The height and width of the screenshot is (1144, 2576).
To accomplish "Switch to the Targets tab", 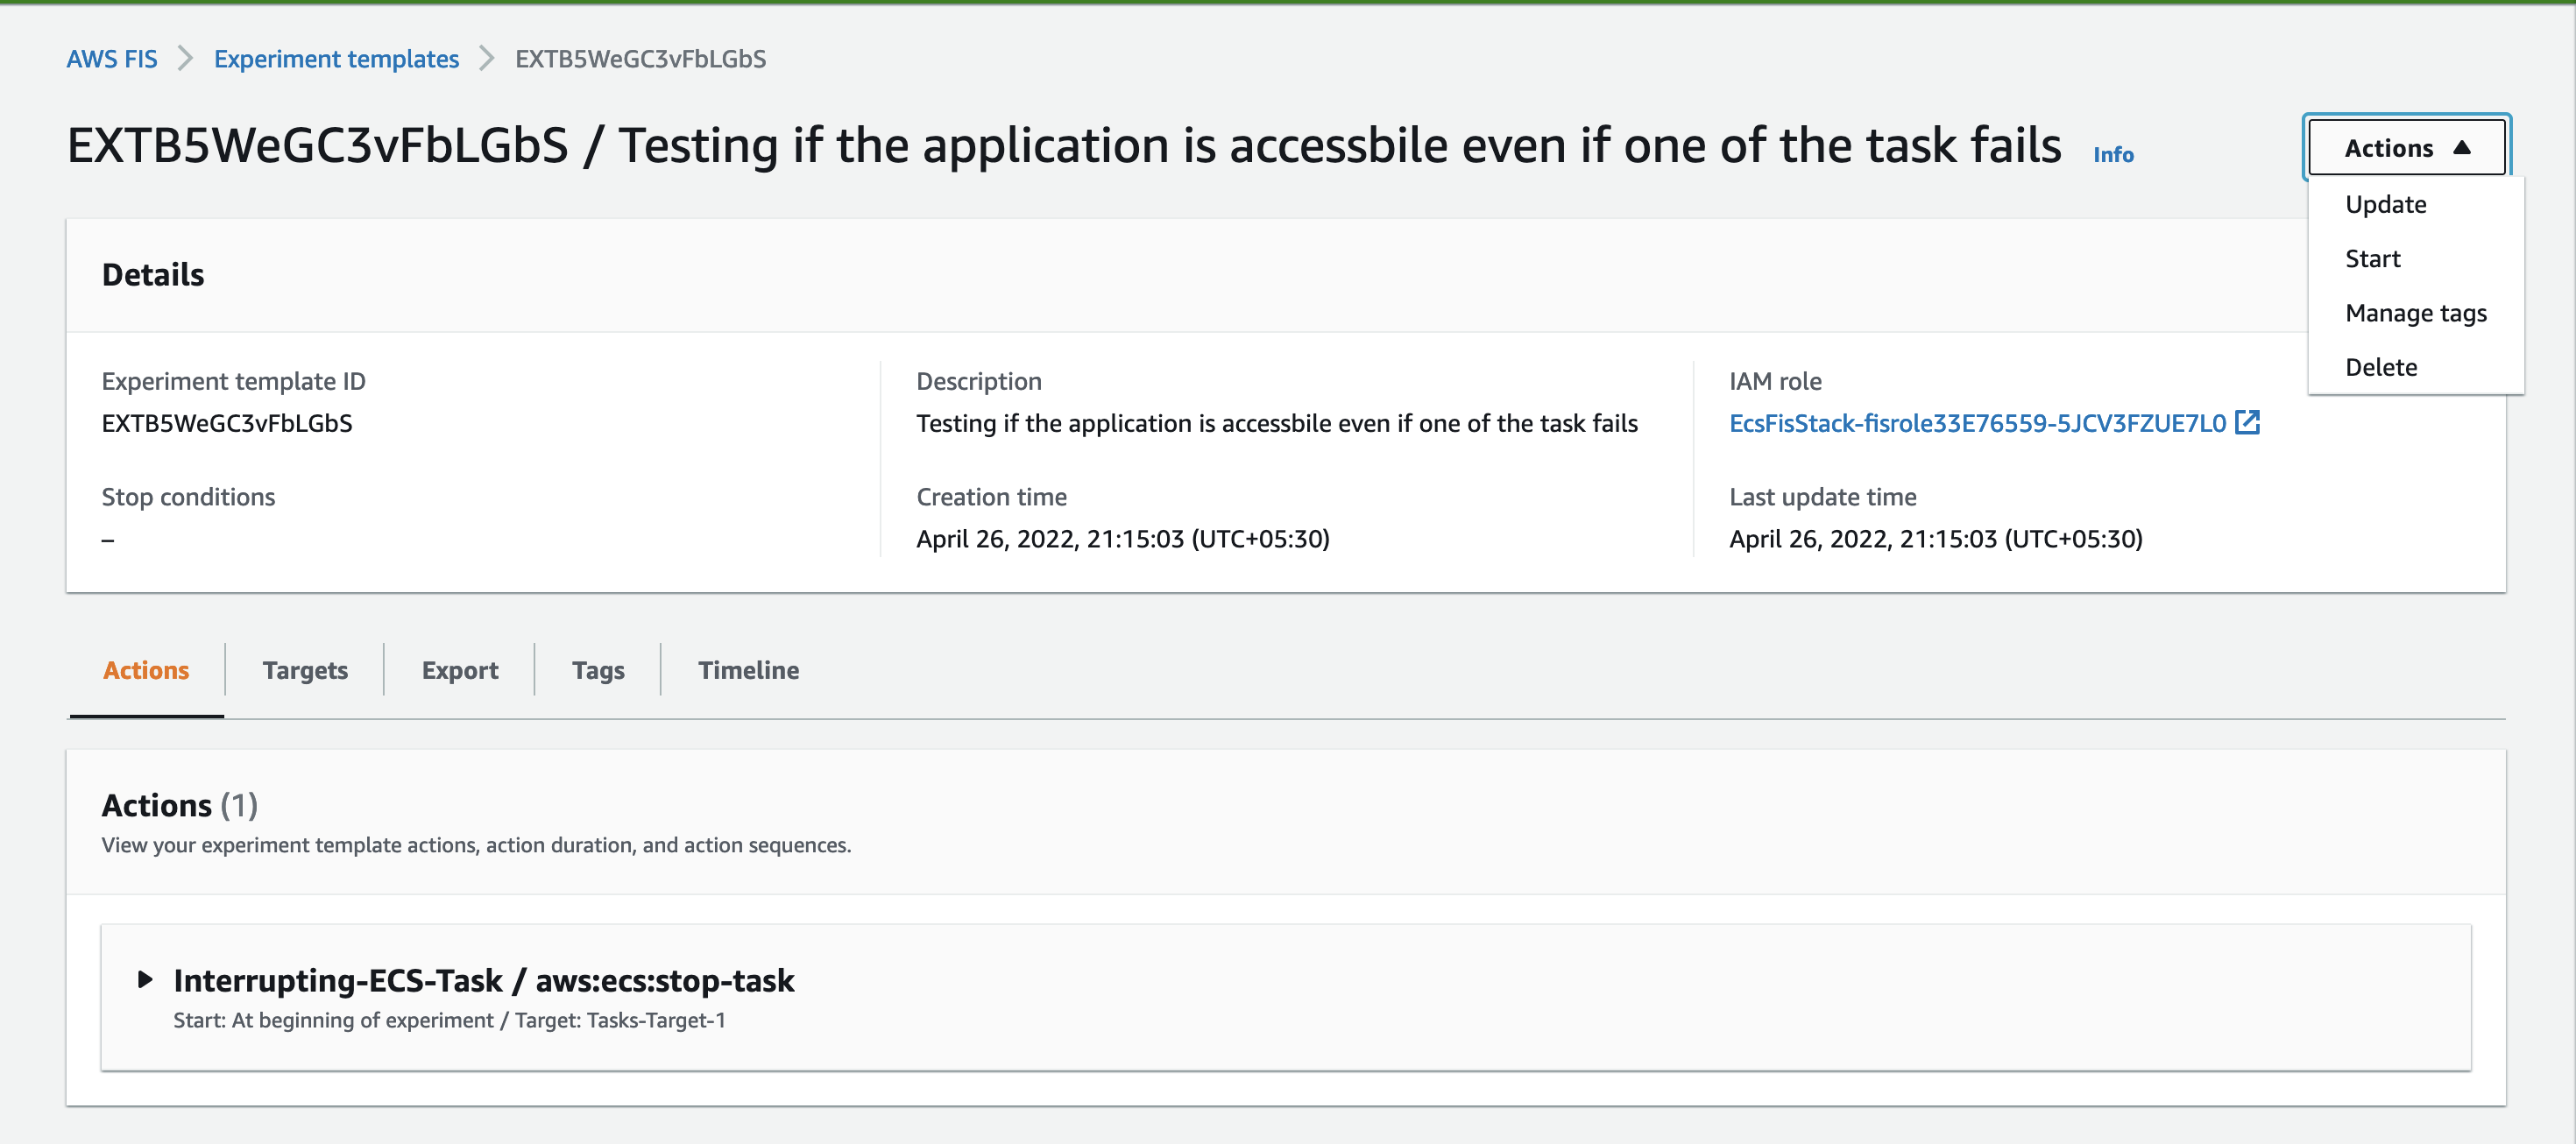I will coord(305,670).
